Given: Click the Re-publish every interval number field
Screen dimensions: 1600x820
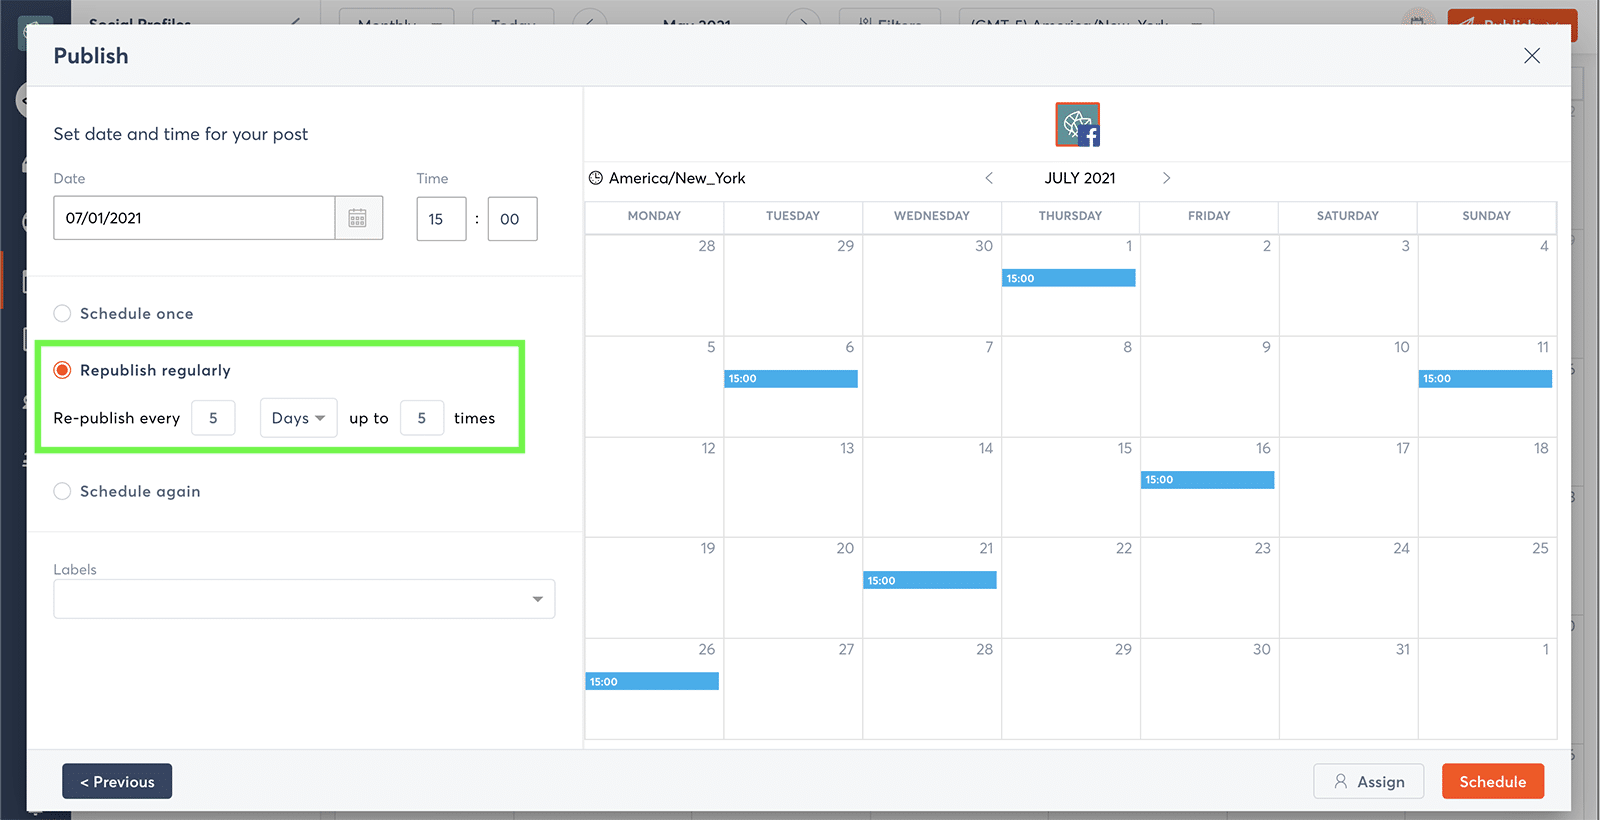Looking at the screenshot, I should (213, 418).
